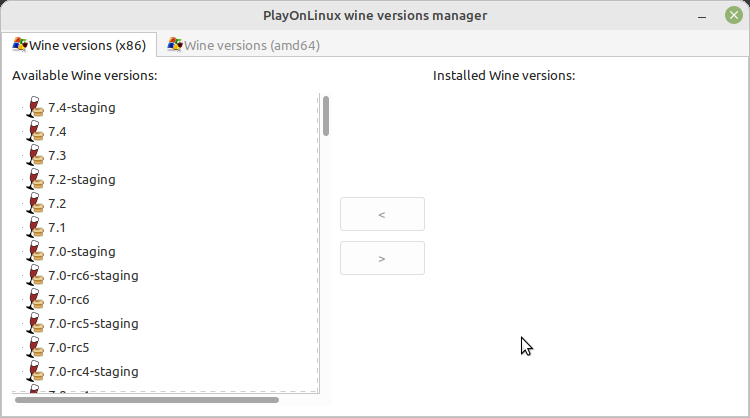Viewport: 750px width, 418px height.
Task: Click the wine icon next to 7.0-rc5
Action: (x=35, y=347)
